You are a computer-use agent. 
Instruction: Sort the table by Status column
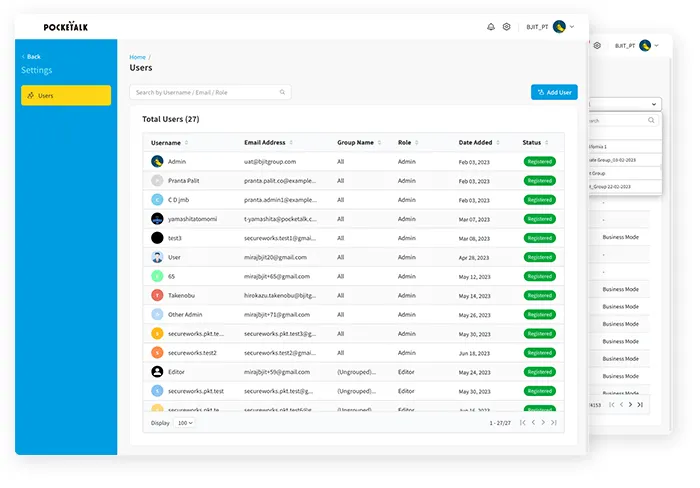coord(546,143)
